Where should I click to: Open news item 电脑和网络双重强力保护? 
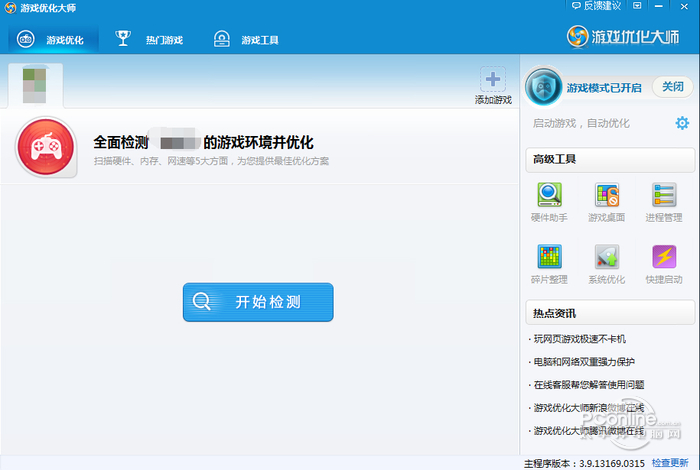[x=582, y=362]
